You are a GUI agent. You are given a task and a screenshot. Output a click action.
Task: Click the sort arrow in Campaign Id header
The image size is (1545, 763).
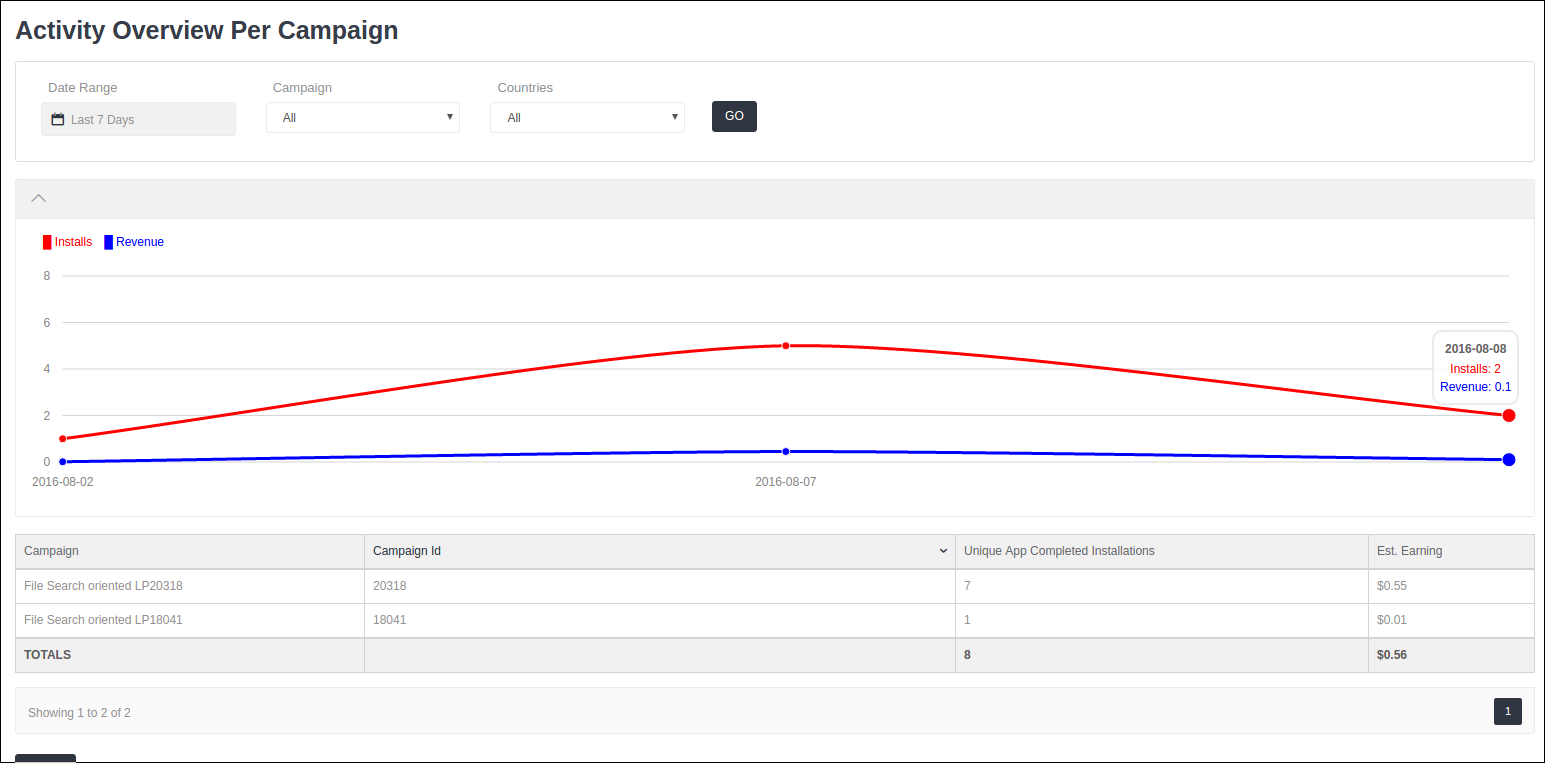tap(943, 552)
